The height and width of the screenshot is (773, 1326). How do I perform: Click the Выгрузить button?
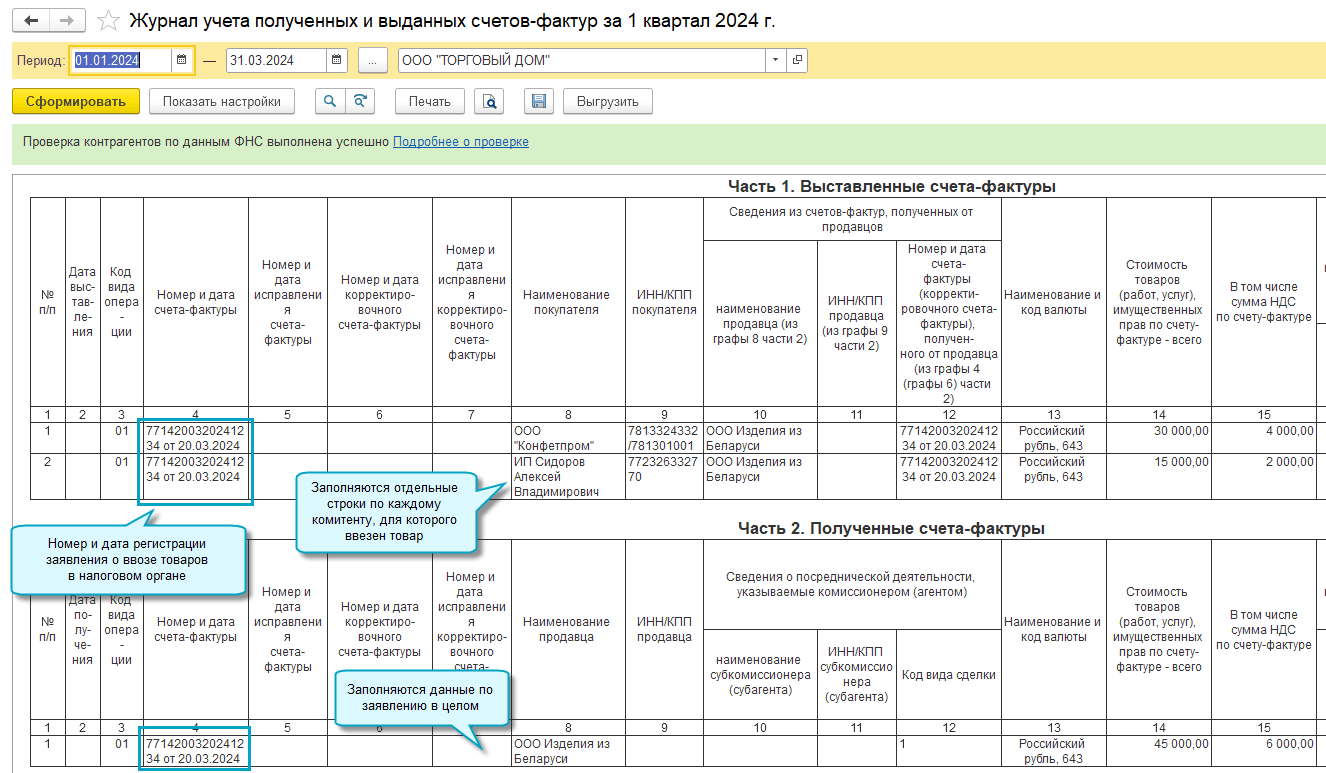tap(608, 101)
